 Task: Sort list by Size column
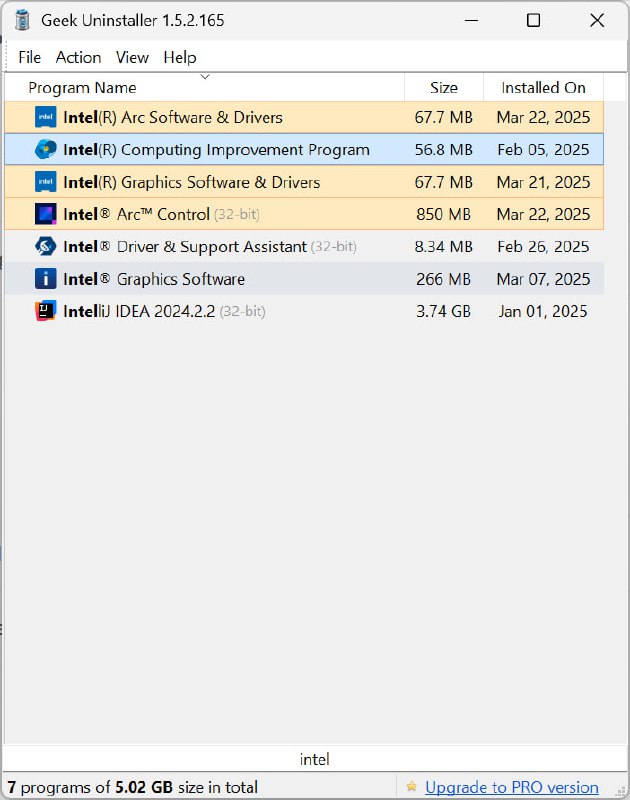point(444,87)
